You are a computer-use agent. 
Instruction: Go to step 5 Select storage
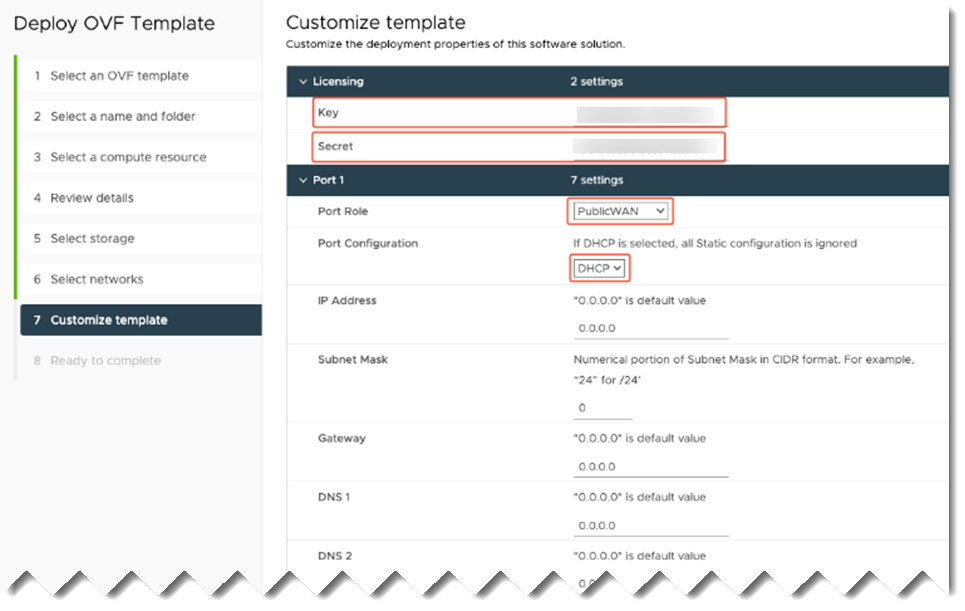(92, 239)
